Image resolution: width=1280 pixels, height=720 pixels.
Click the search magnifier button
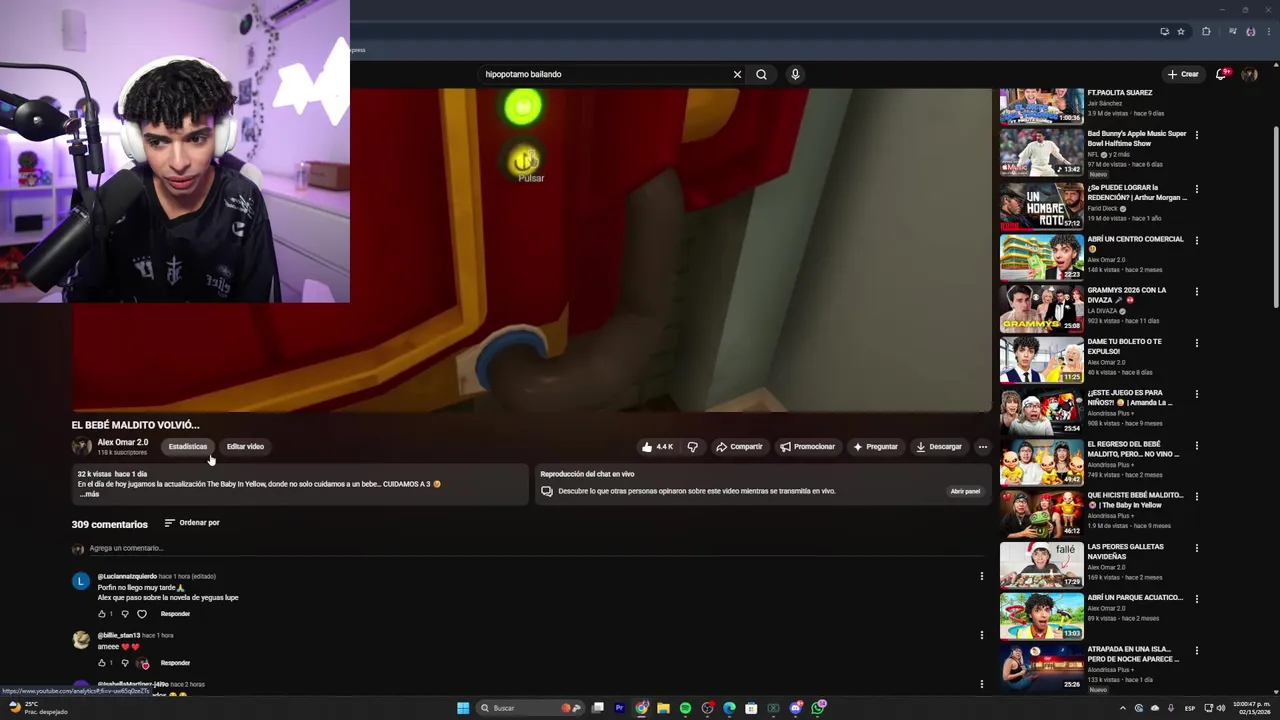[762, 74]
